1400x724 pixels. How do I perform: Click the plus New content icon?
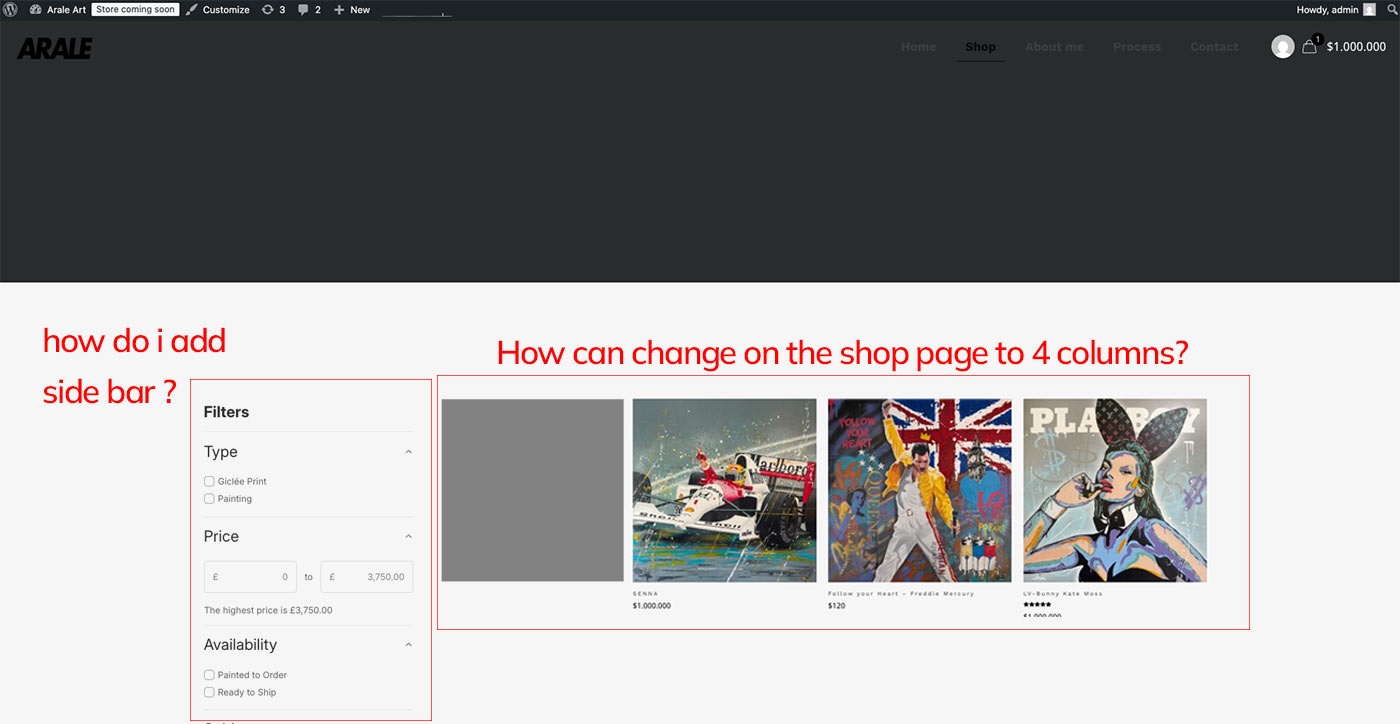[339, 9]
